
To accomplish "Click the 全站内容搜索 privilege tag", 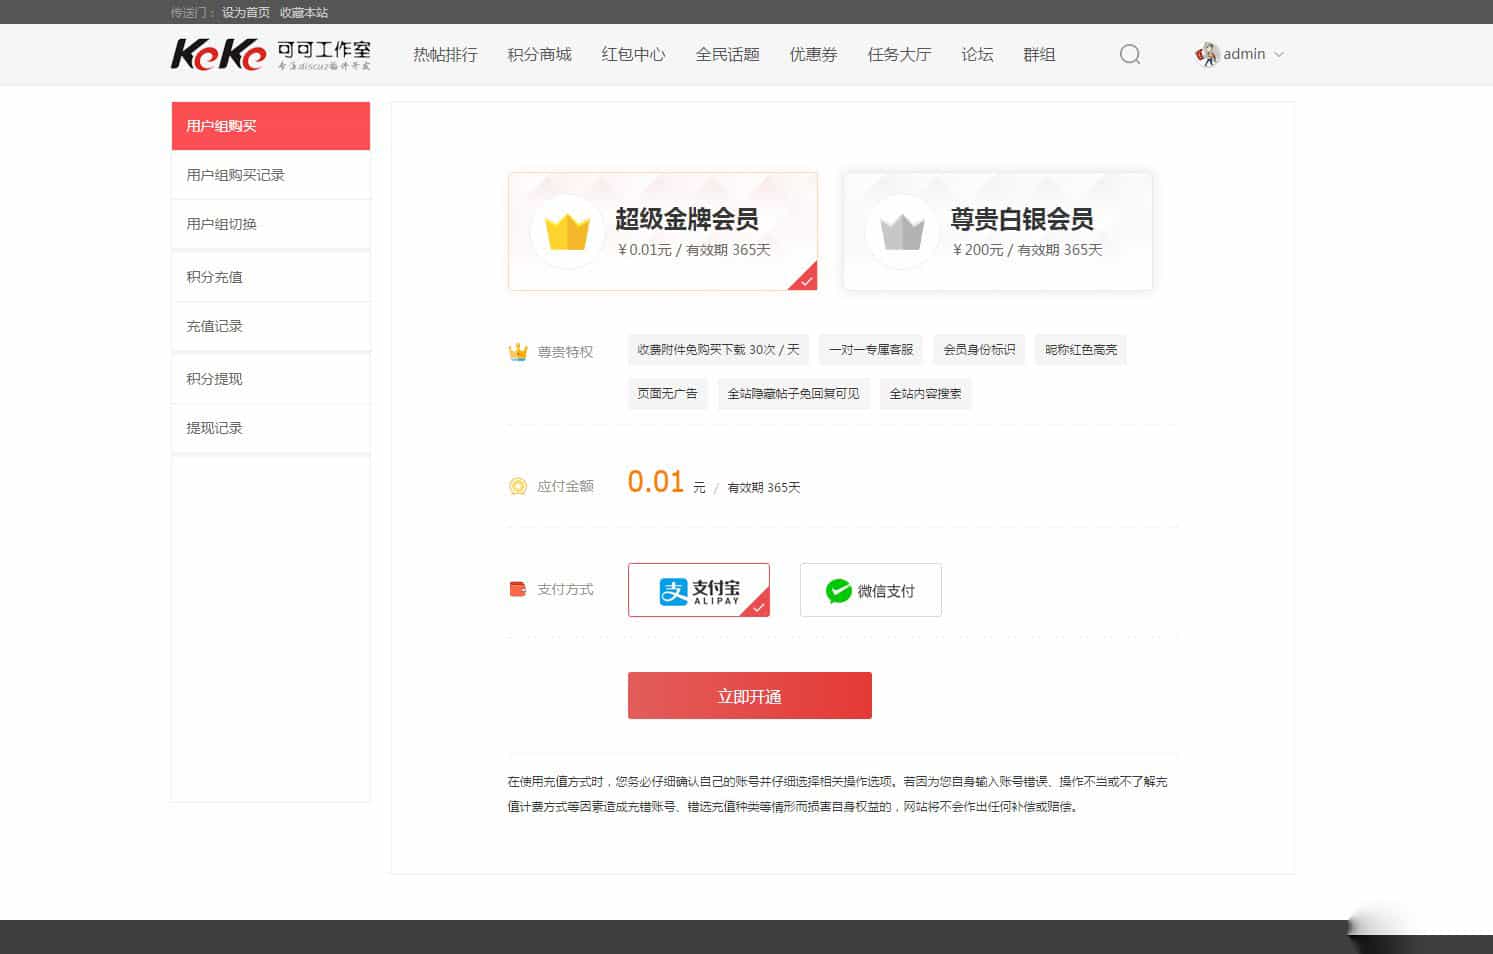I will pos(925,394).
